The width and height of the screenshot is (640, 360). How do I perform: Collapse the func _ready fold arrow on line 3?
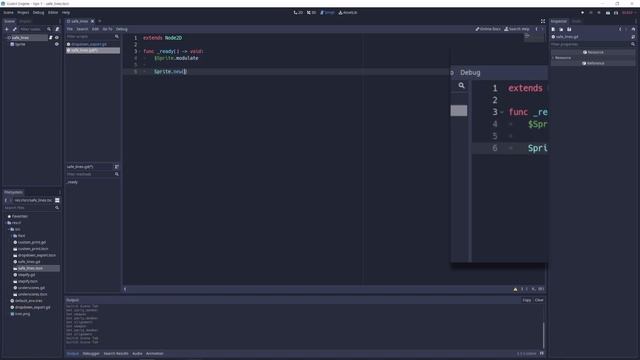pos(140,51)
